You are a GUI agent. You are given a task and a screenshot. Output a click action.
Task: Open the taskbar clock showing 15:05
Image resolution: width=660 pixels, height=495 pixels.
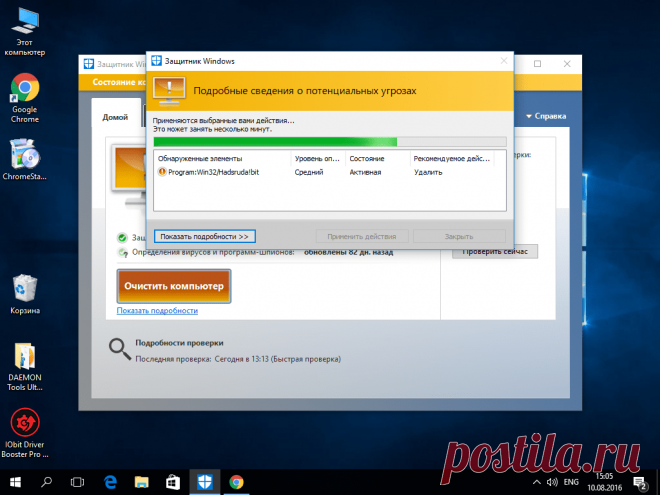point(604,482)
